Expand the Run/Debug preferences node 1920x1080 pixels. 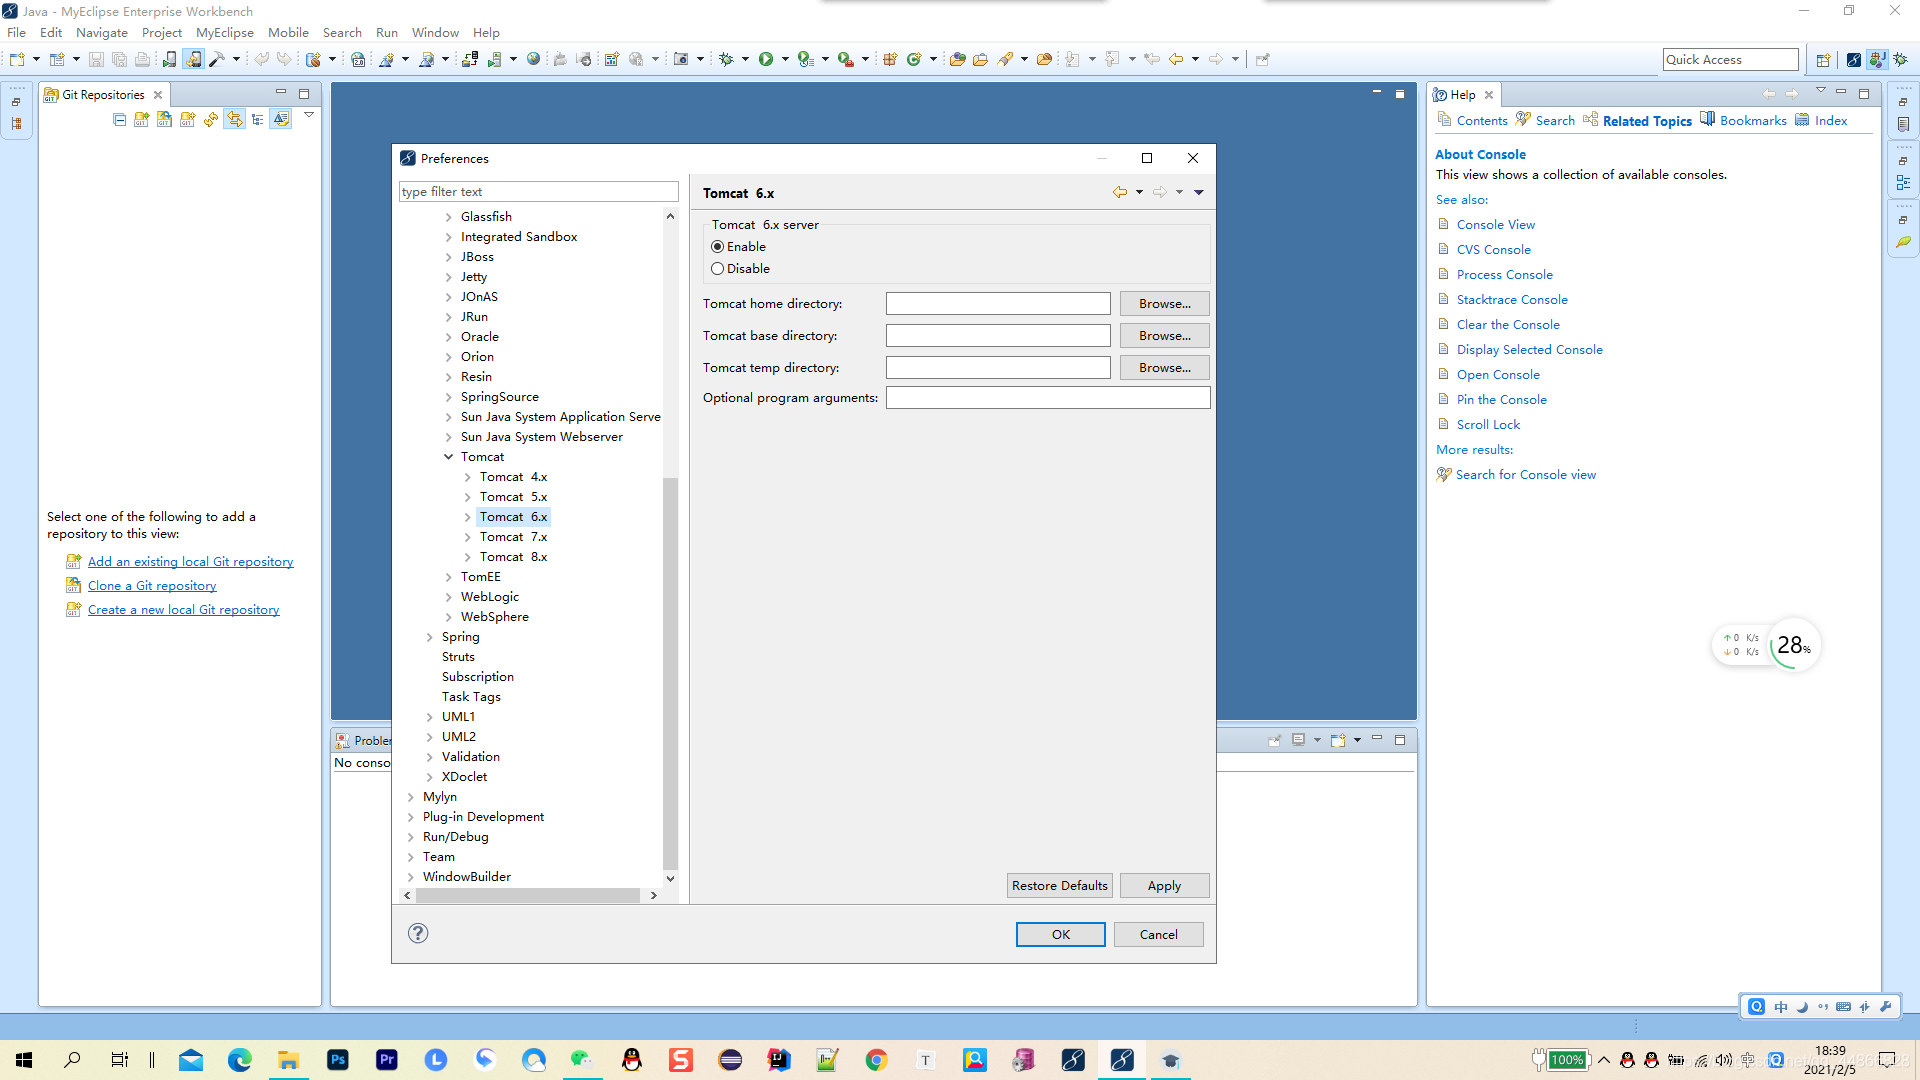pyautogui.click(x=410, y=836)
